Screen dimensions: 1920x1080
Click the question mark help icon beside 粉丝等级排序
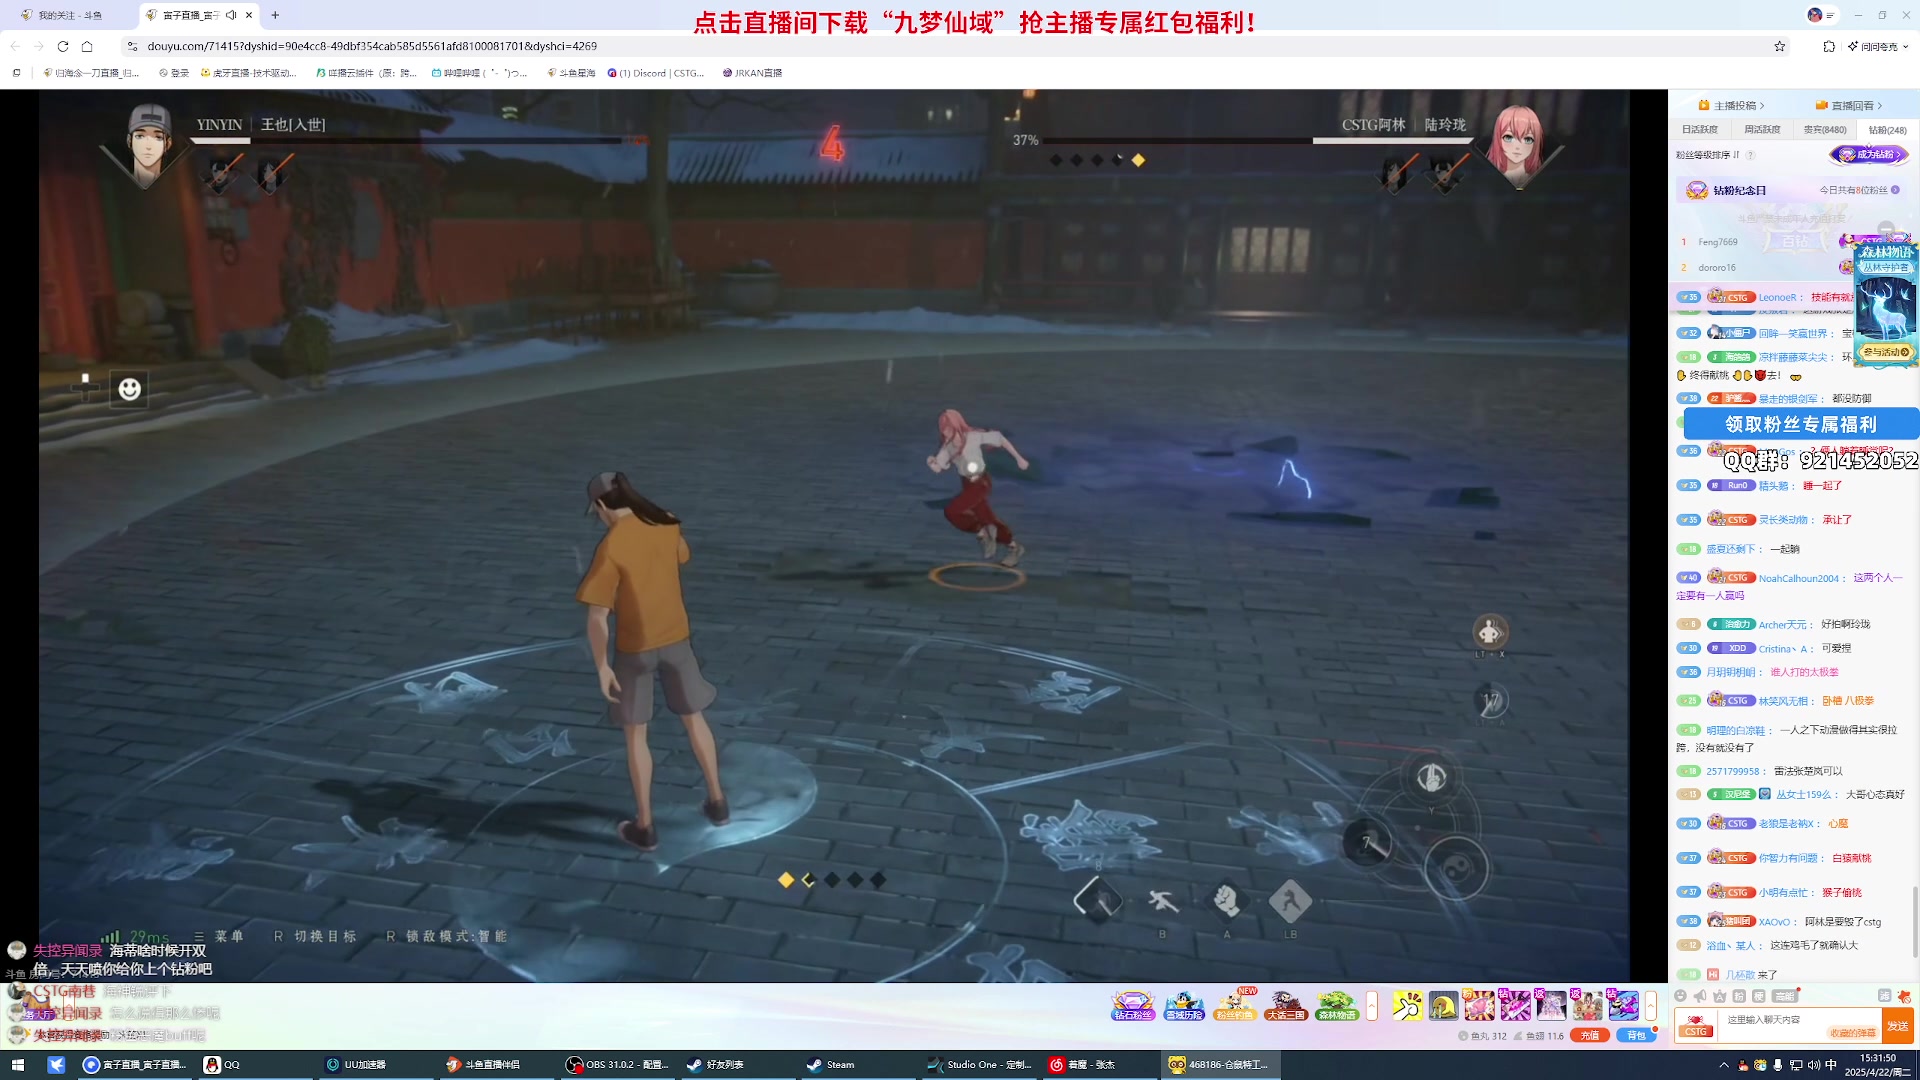coord(1750,155)
